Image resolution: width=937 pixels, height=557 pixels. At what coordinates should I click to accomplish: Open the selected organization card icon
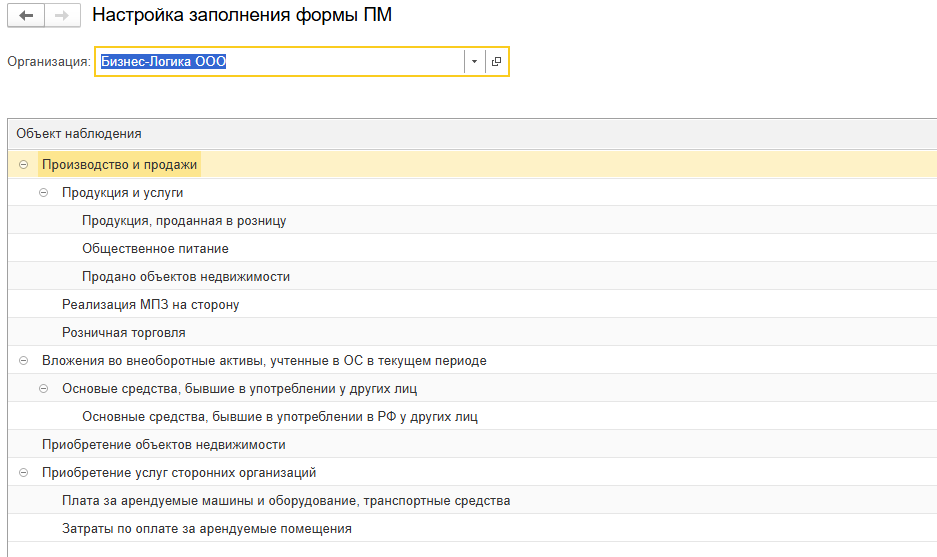(496, 62)
